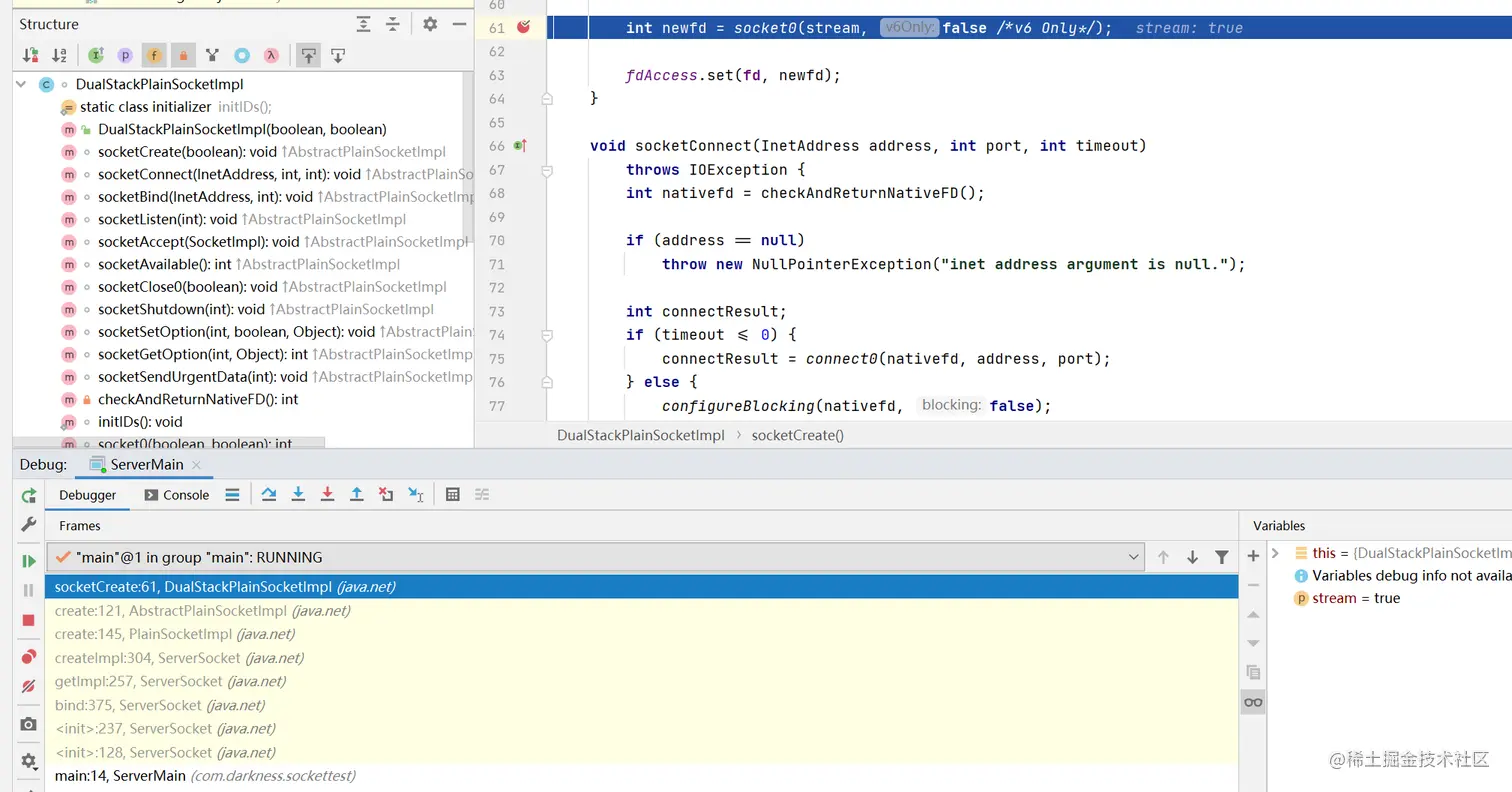Toggle Show Anonymous Classes filter
The width and height of the screenshot is (1512, 792).
point(241,56)
